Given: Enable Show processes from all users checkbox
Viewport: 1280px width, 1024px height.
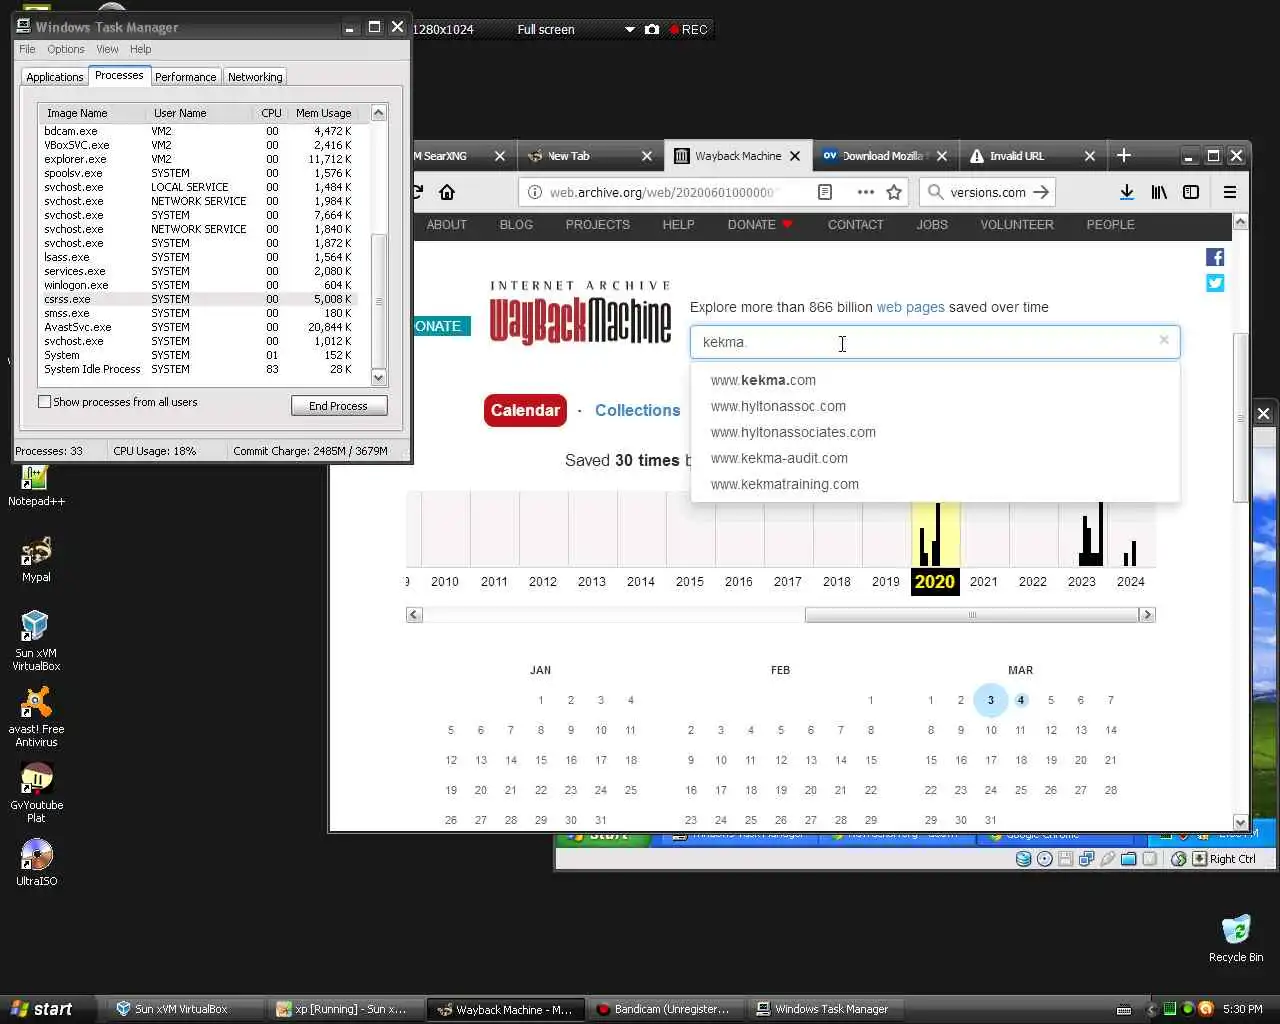Looking at the screenshot, I should [x=44, y=402].
